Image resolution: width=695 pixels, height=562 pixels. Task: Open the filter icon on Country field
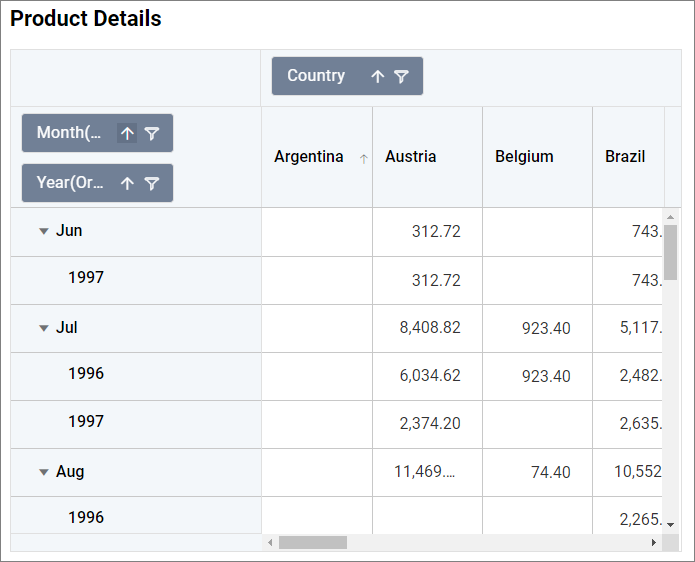tap(401, 77)
